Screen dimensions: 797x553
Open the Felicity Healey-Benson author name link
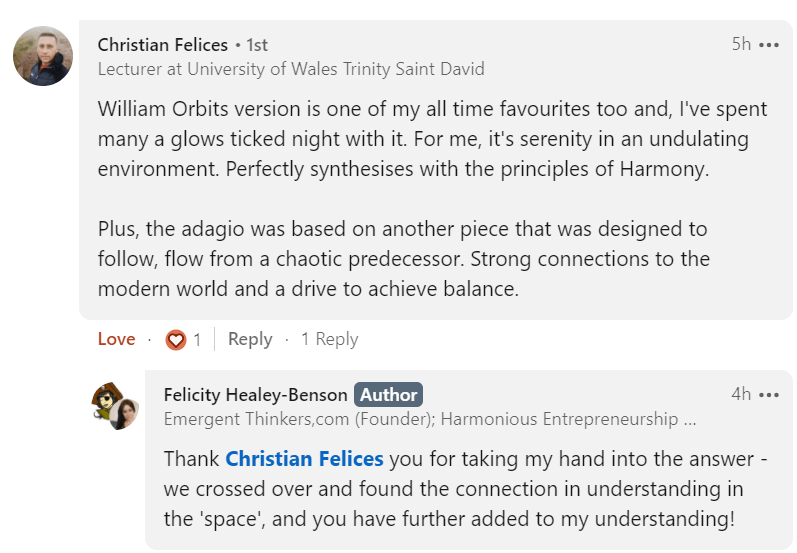click(x=255, y=394)
